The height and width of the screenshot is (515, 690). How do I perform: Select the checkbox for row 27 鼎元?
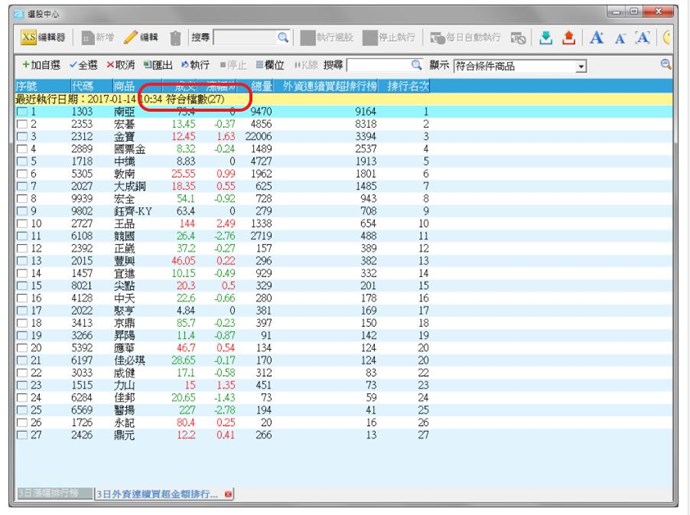[22, 435]
